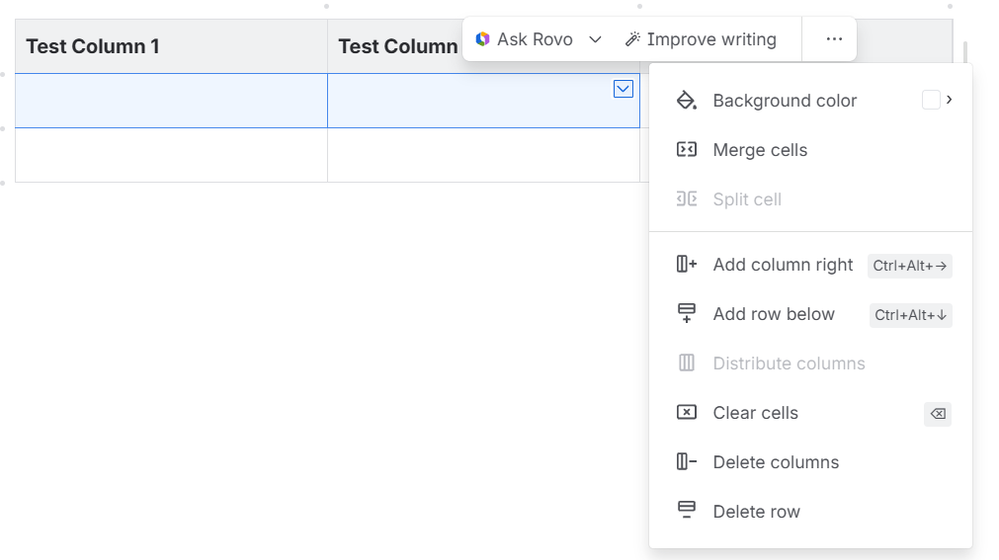Select the Merge cells menu option

(760, 150)
